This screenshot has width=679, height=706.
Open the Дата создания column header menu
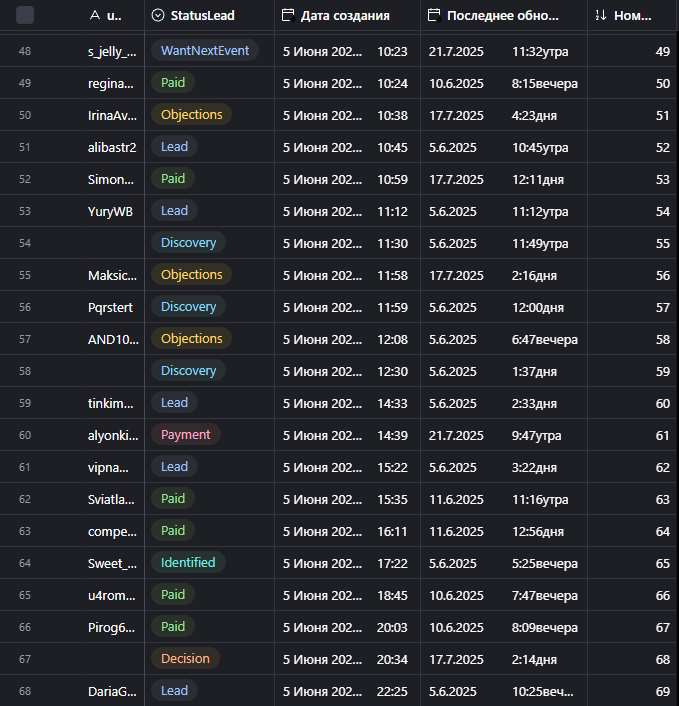(x=345, y=16)
